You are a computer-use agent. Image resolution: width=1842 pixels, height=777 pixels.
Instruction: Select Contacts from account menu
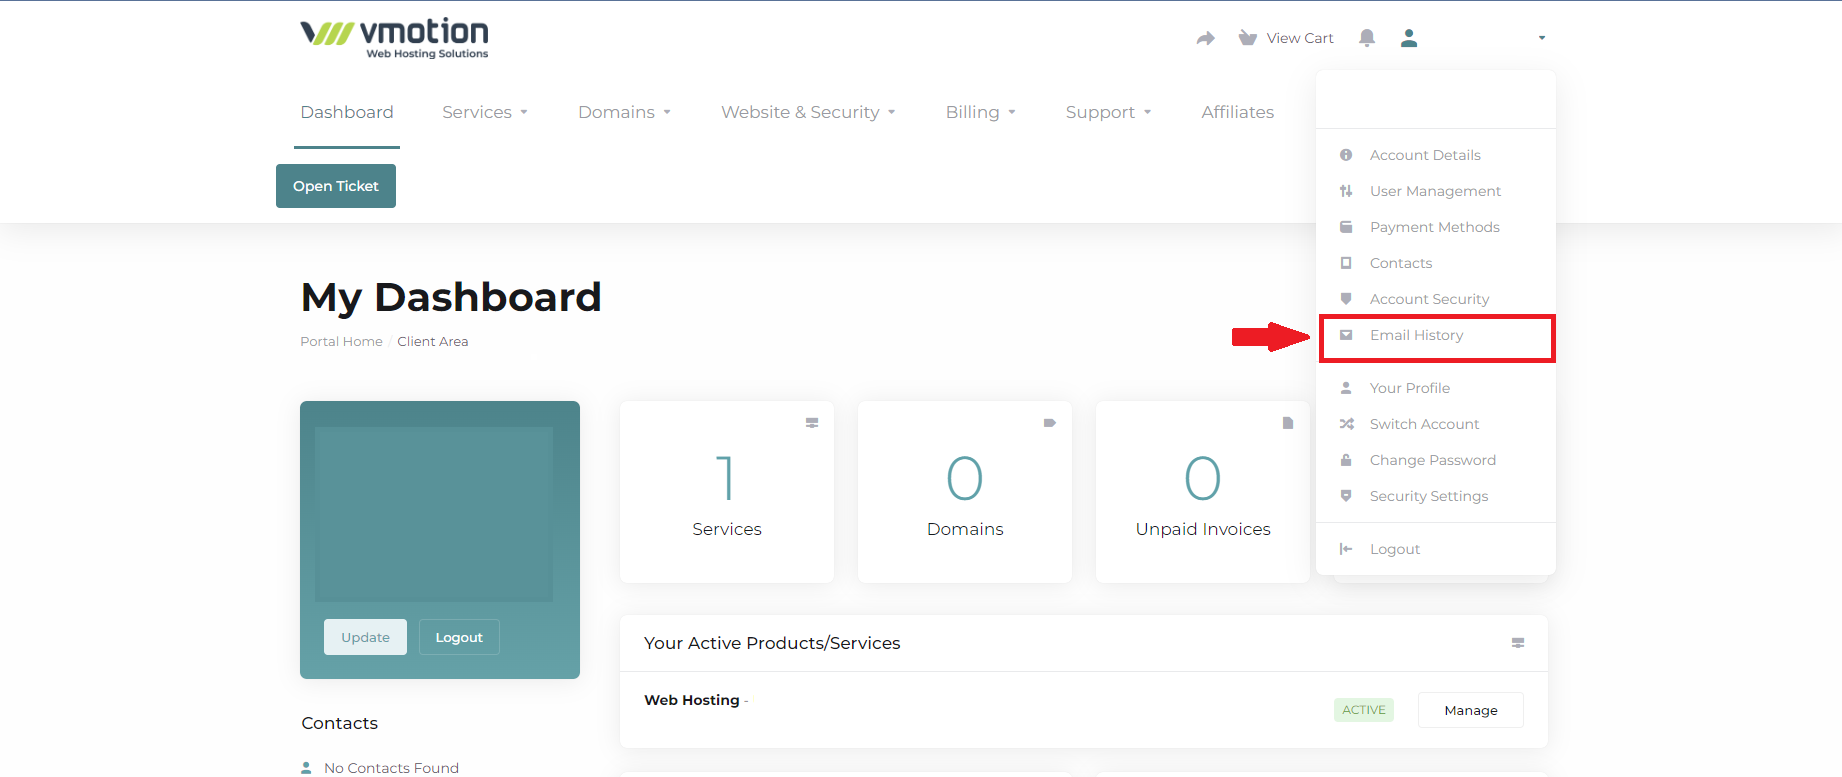point(1436,263)
